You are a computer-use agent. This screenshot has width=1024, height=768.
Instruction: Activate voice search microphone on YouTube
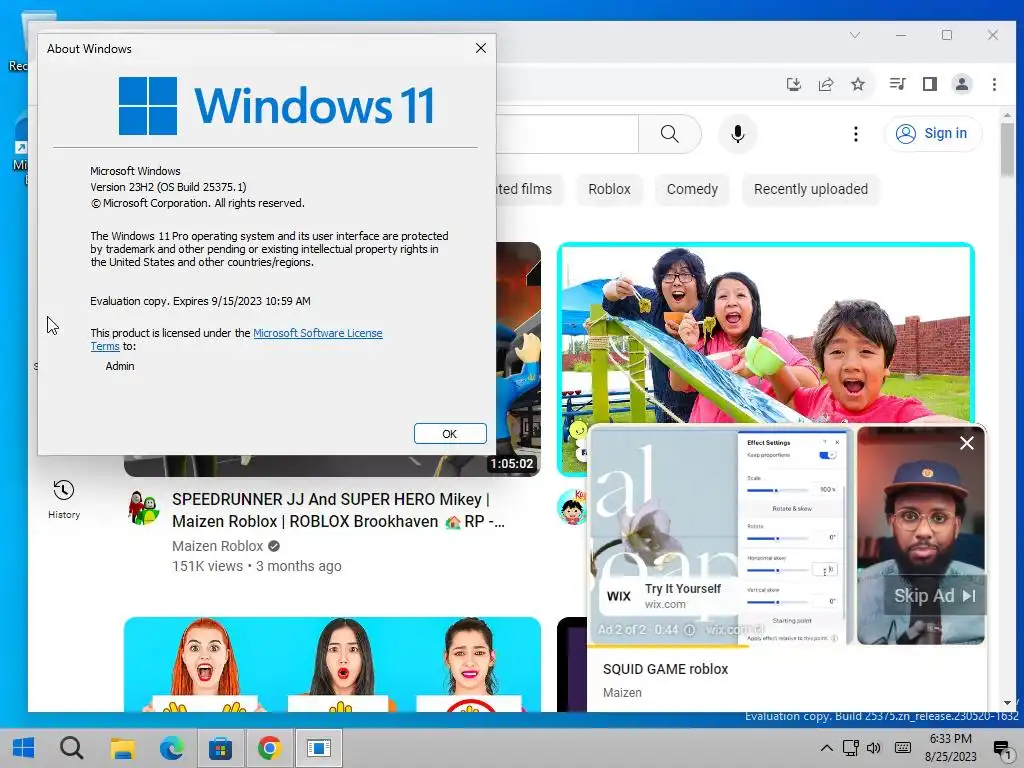(737, 134)
